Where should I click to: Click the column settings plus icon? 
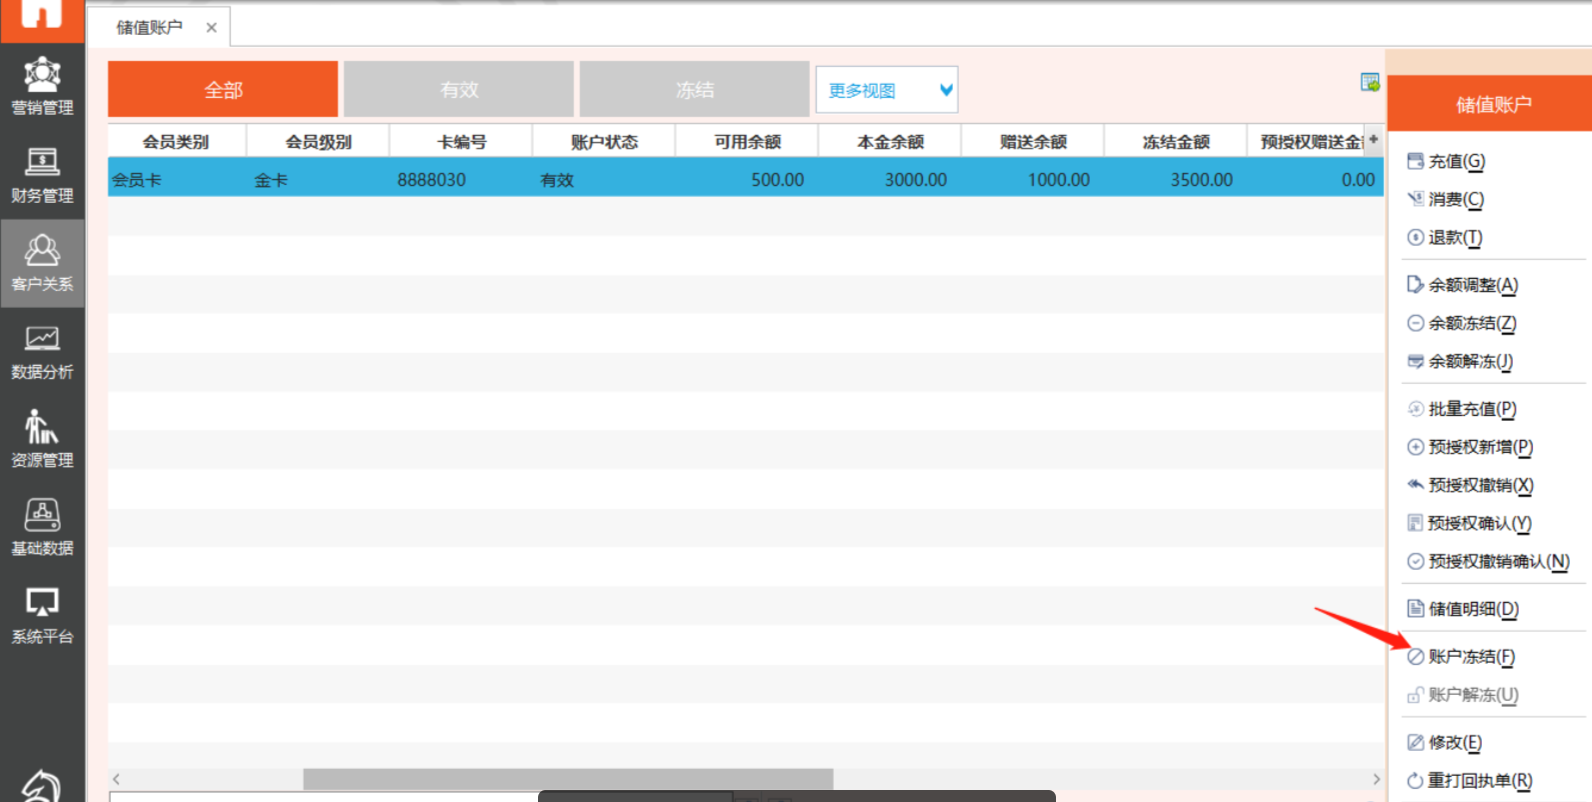[1374, 140]
